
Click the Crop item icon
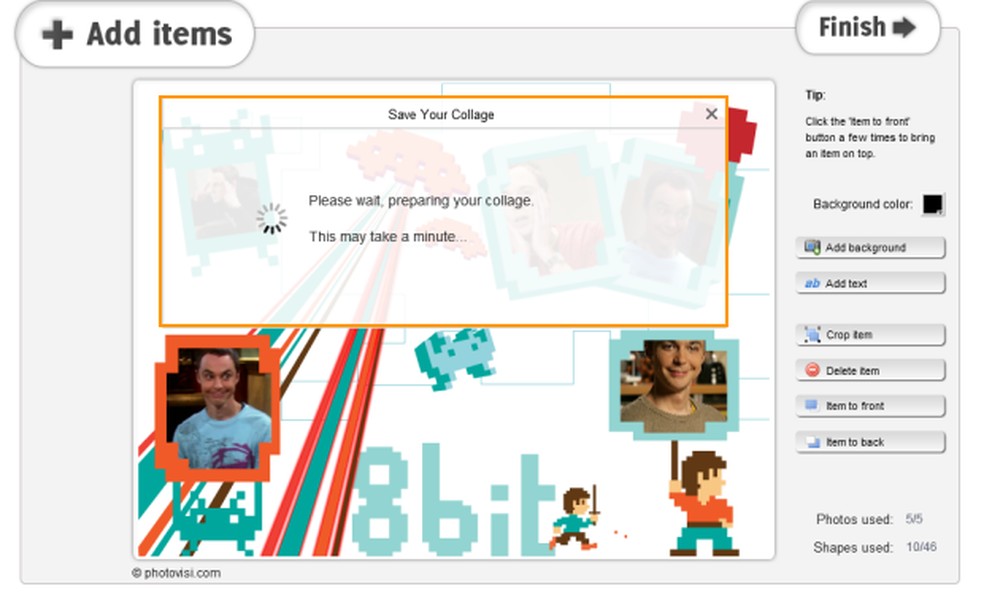click(x=813, y=334)
